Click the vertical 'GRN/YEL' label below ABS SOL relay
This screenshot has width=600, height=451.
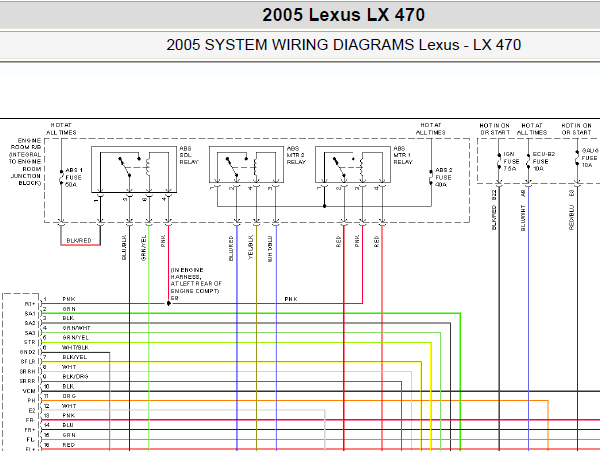pyautogui.click(x=144, y=247)
